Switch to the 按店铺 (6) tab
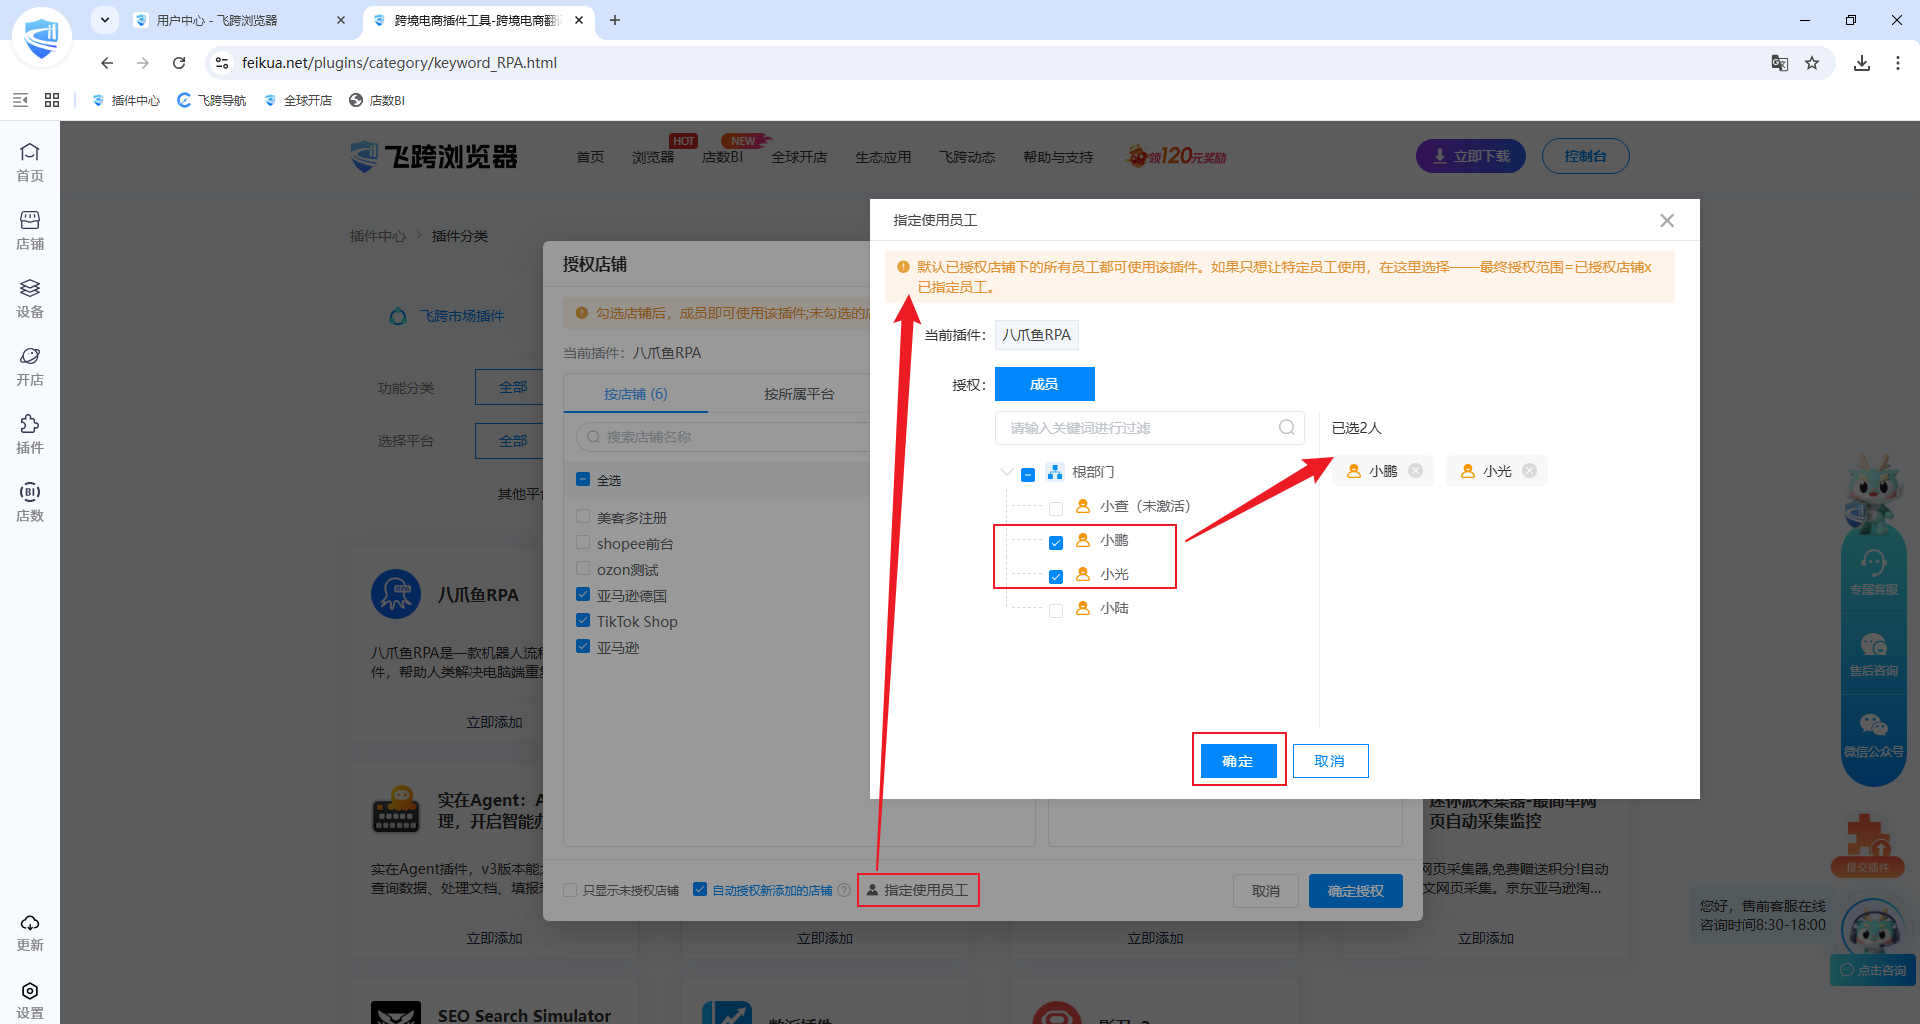Viewport: 1920px width, 1024px height. point(636,394)
